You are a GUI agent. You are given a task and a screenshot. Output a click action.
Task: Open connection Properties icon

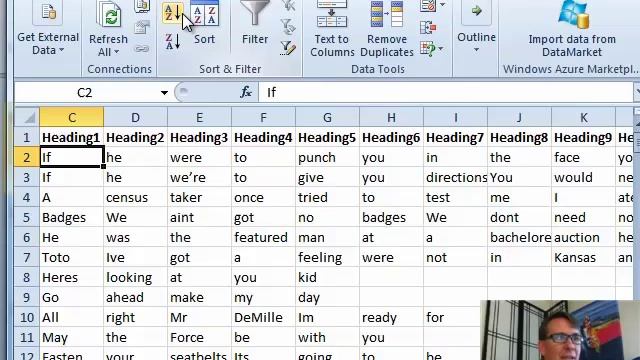click(142, 27)
